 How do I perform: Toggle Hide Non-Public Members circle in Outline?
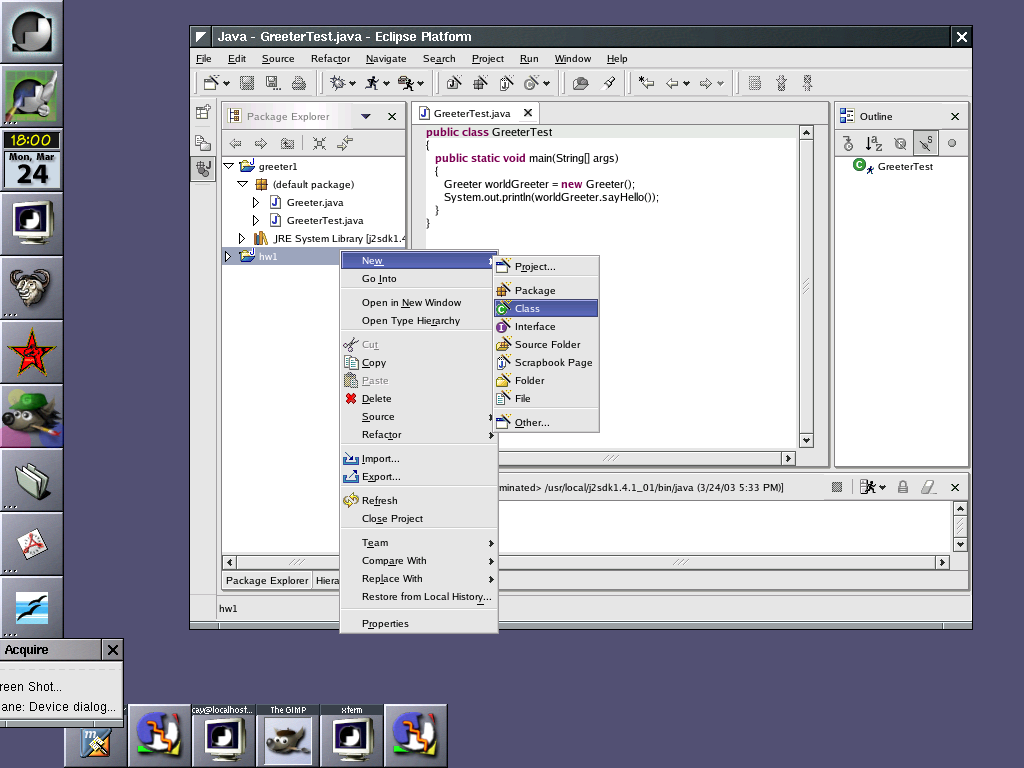(x=952, y=143)
